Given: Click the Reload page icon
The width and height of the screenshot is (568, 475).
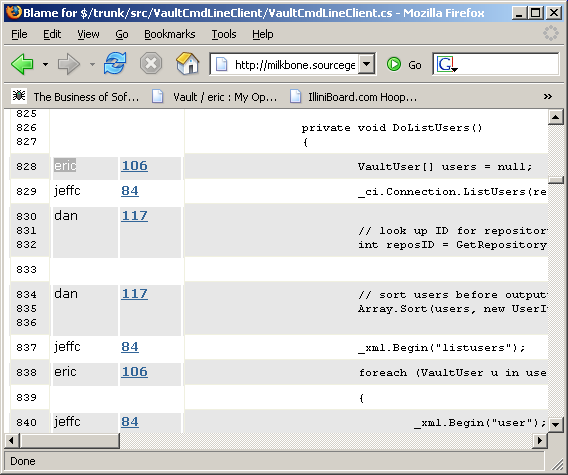Looking at the screenshot, I should click(115, 63).
